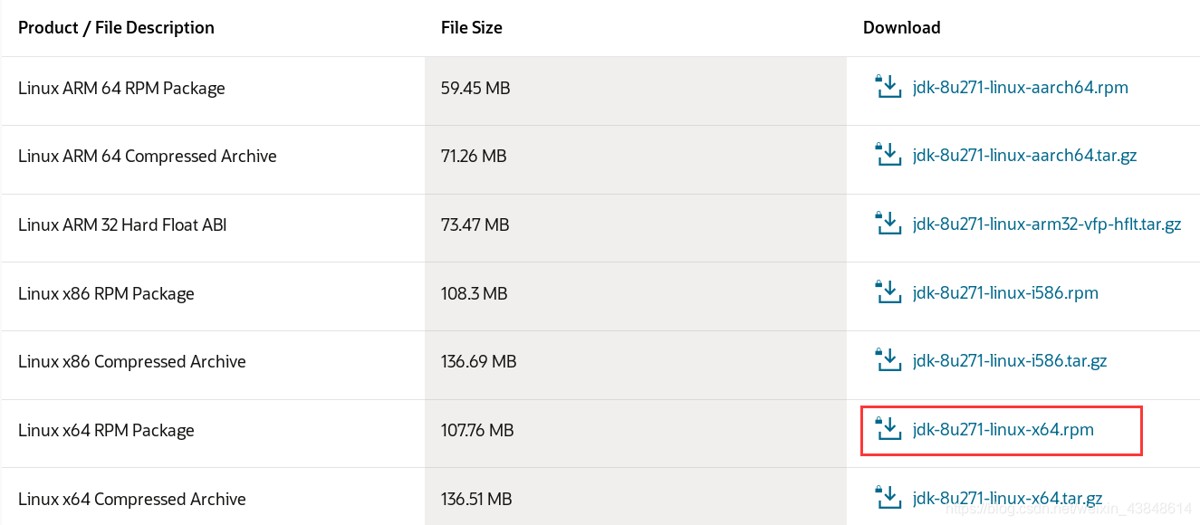The height and width of the screenshot is (525, 1200).
Task: Download jdk-8u271-linux-i586.rpm package
Action: click(x=1005, y=293)
